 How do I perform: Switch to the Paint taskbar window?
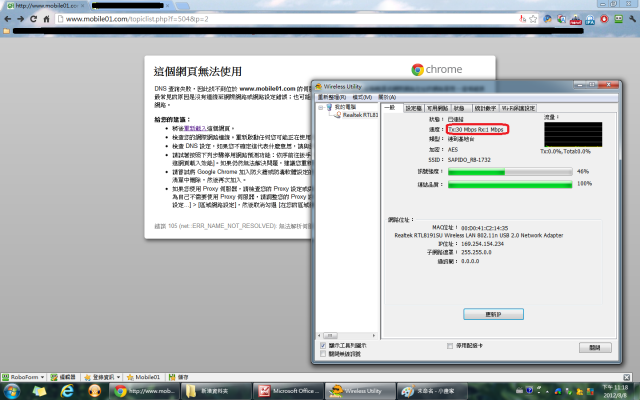pos(432,391)
